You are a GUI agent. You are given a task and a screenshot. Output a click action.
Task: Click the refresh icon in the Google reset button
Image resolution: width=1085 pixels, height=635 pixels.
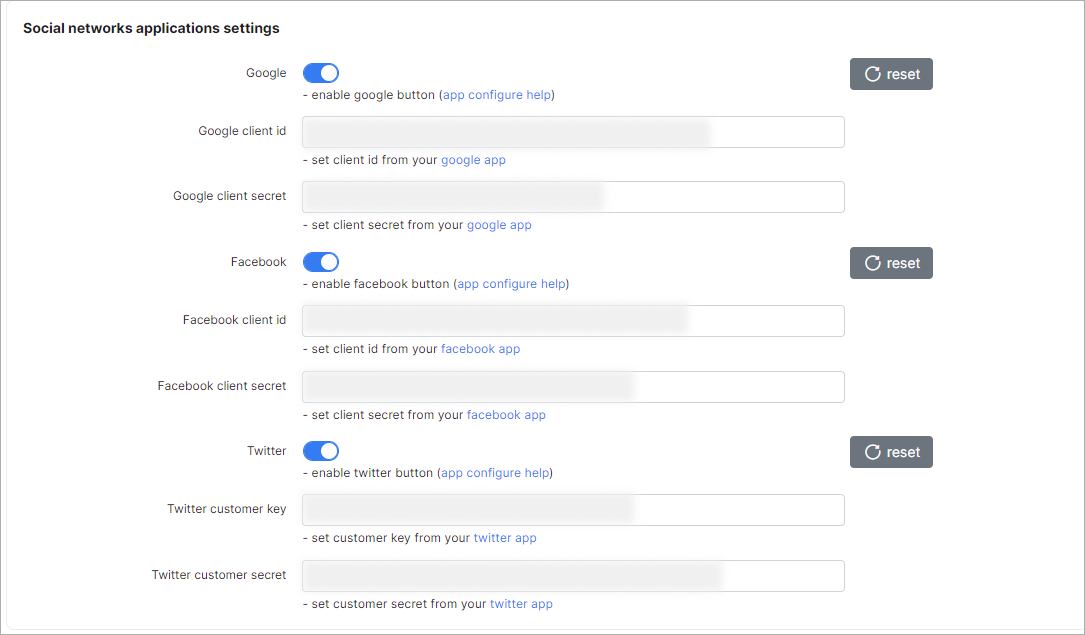coord(871,73)
